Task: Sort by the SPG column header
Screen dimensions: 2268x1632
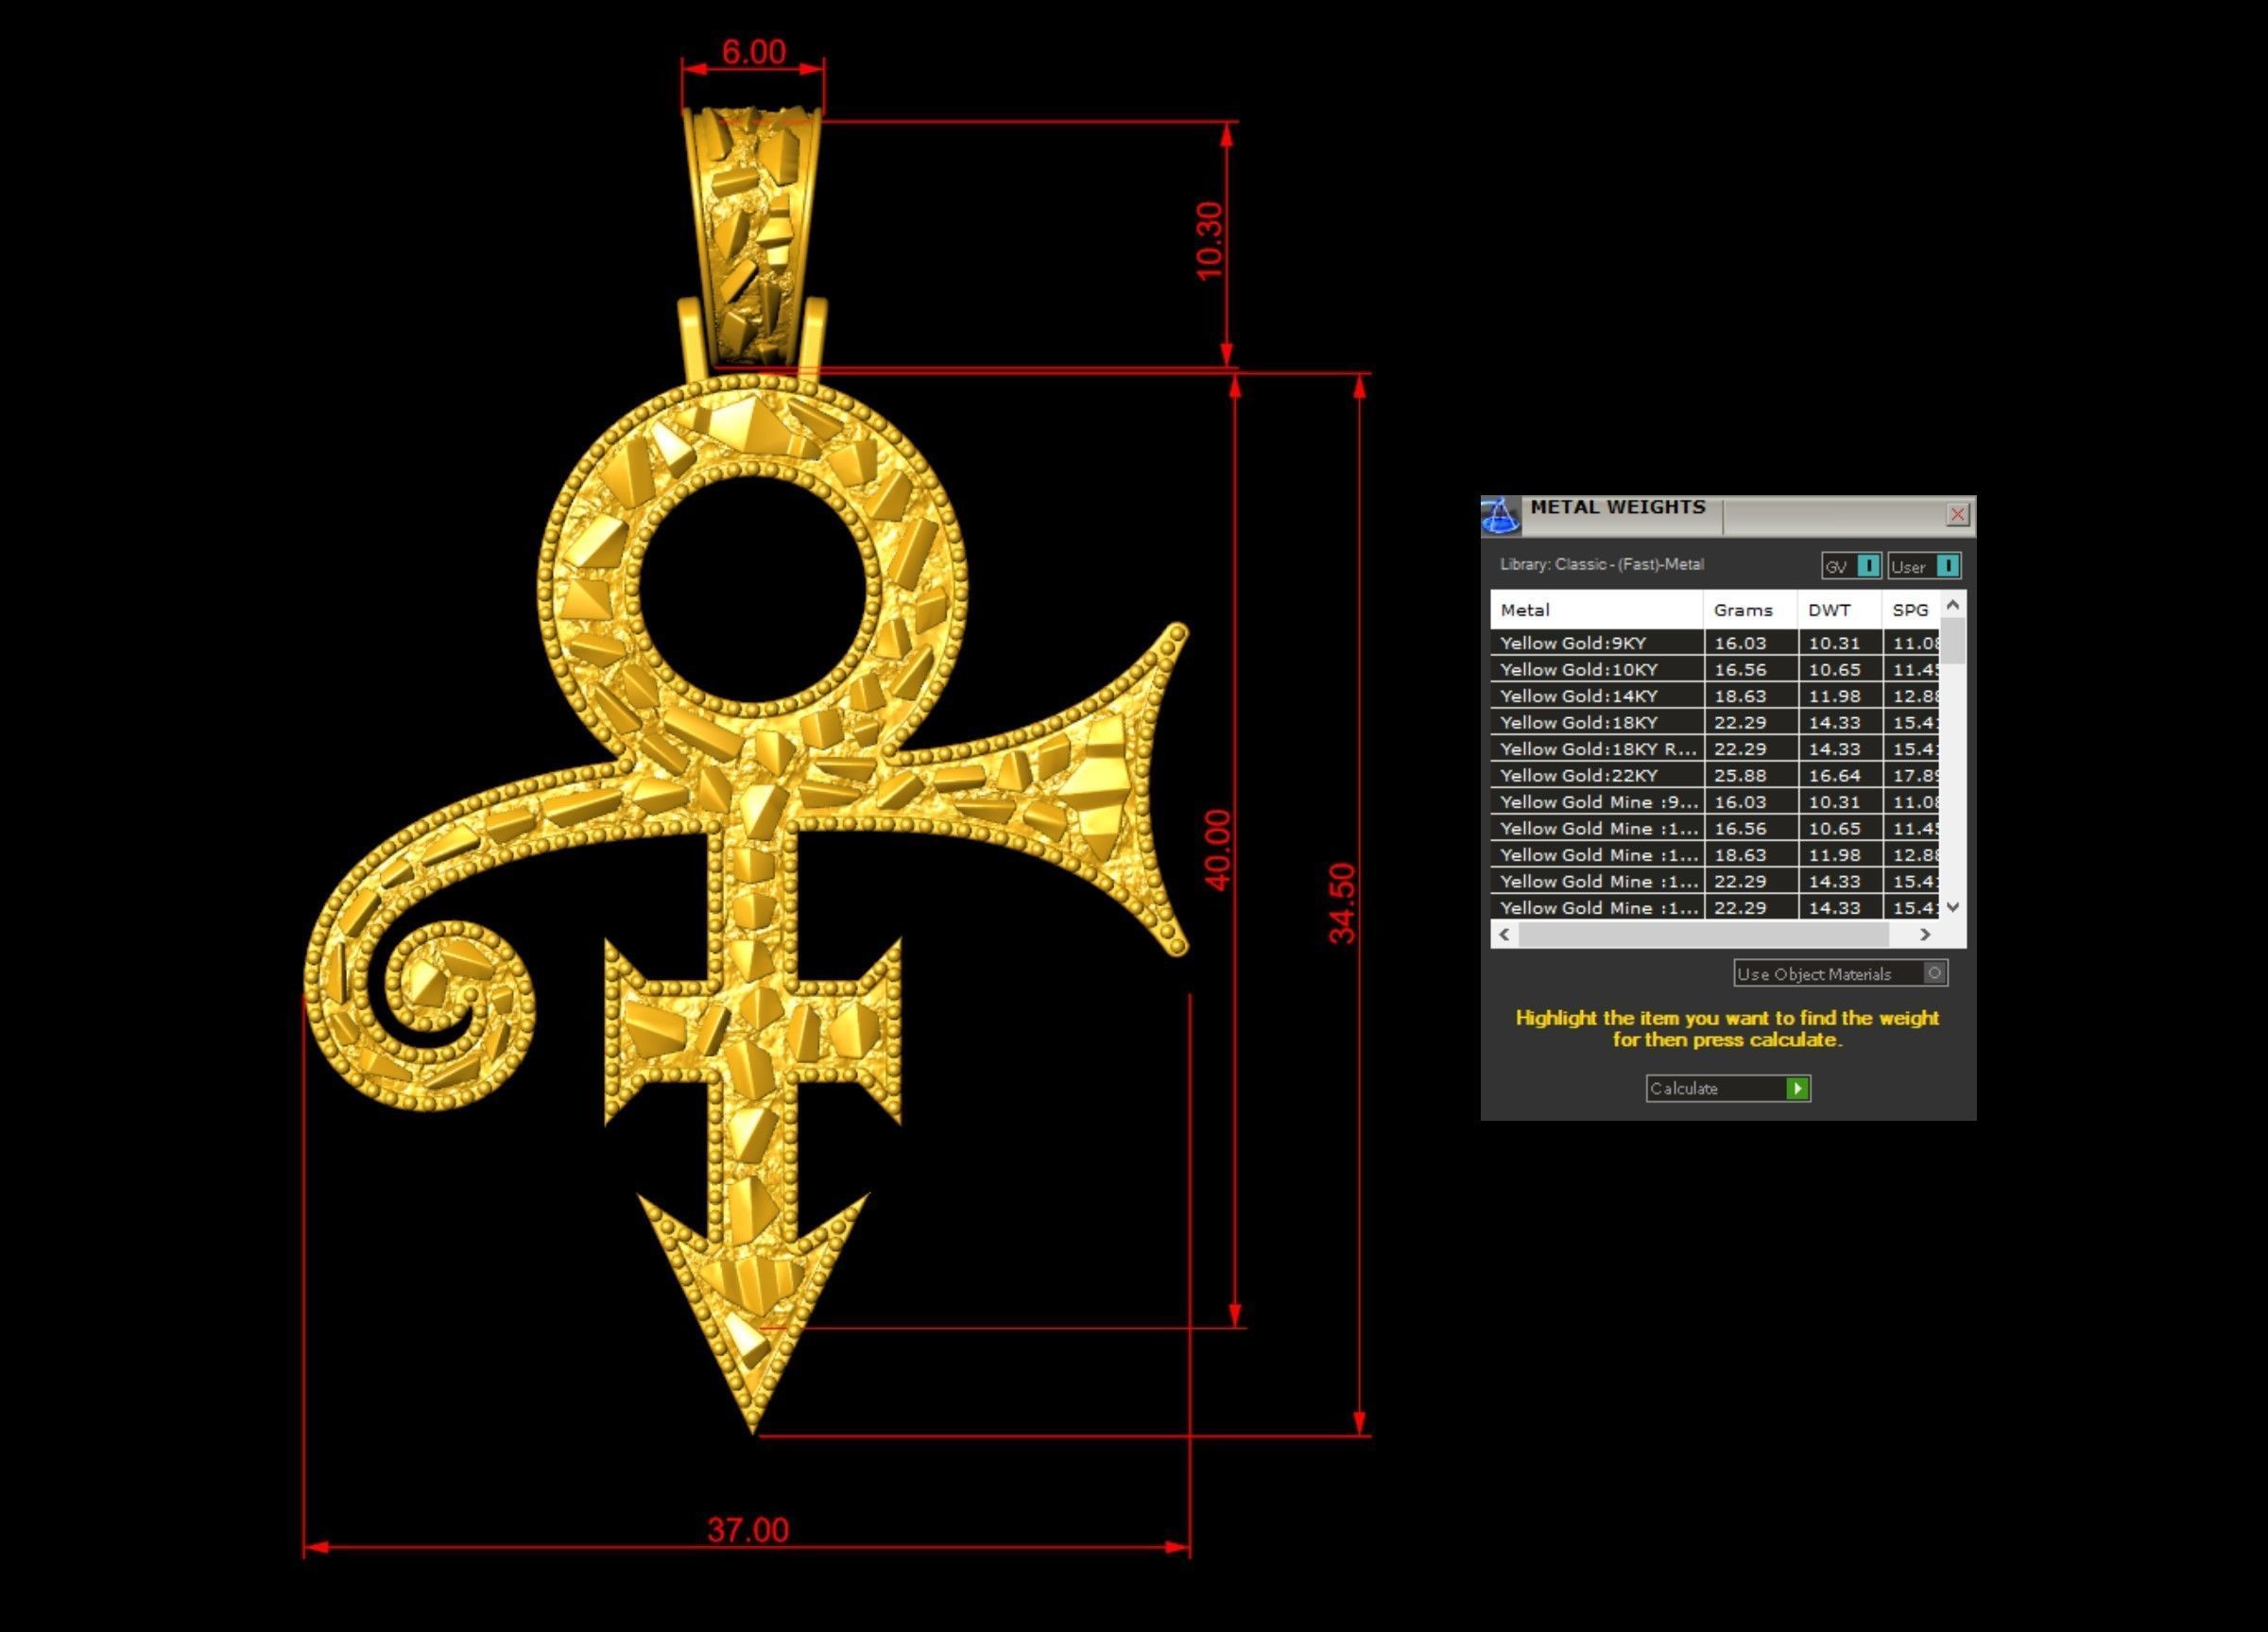Action: (x=1911, y=609)
